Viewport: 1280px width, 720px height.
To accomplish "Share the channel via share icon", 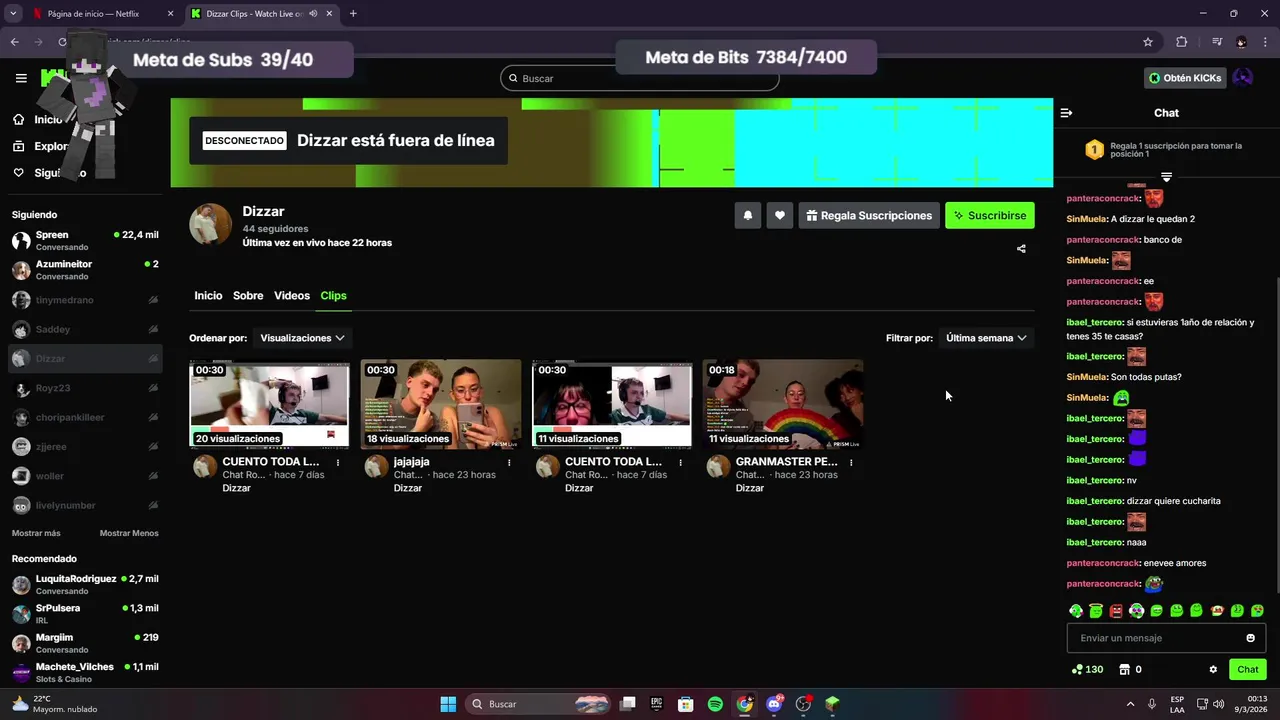I will [x=1021, y=249].
